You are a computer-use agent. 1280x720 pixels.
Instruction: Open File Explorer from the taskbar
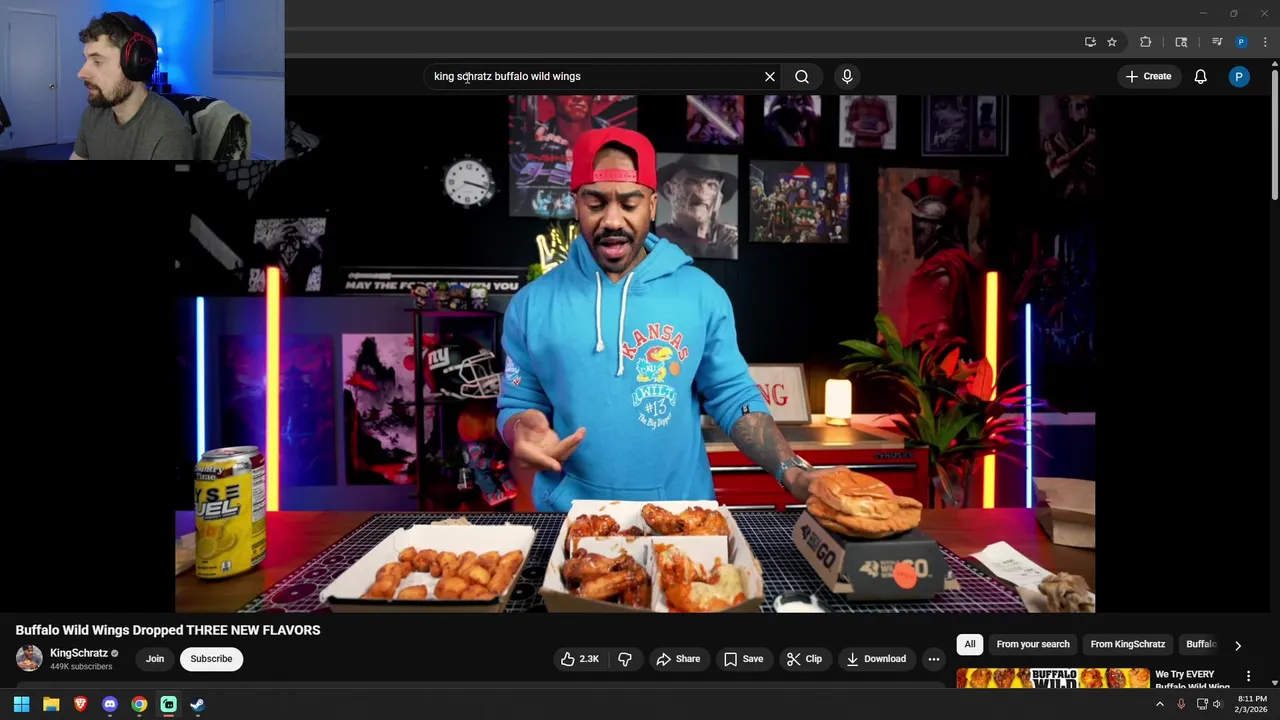(51, 704)
